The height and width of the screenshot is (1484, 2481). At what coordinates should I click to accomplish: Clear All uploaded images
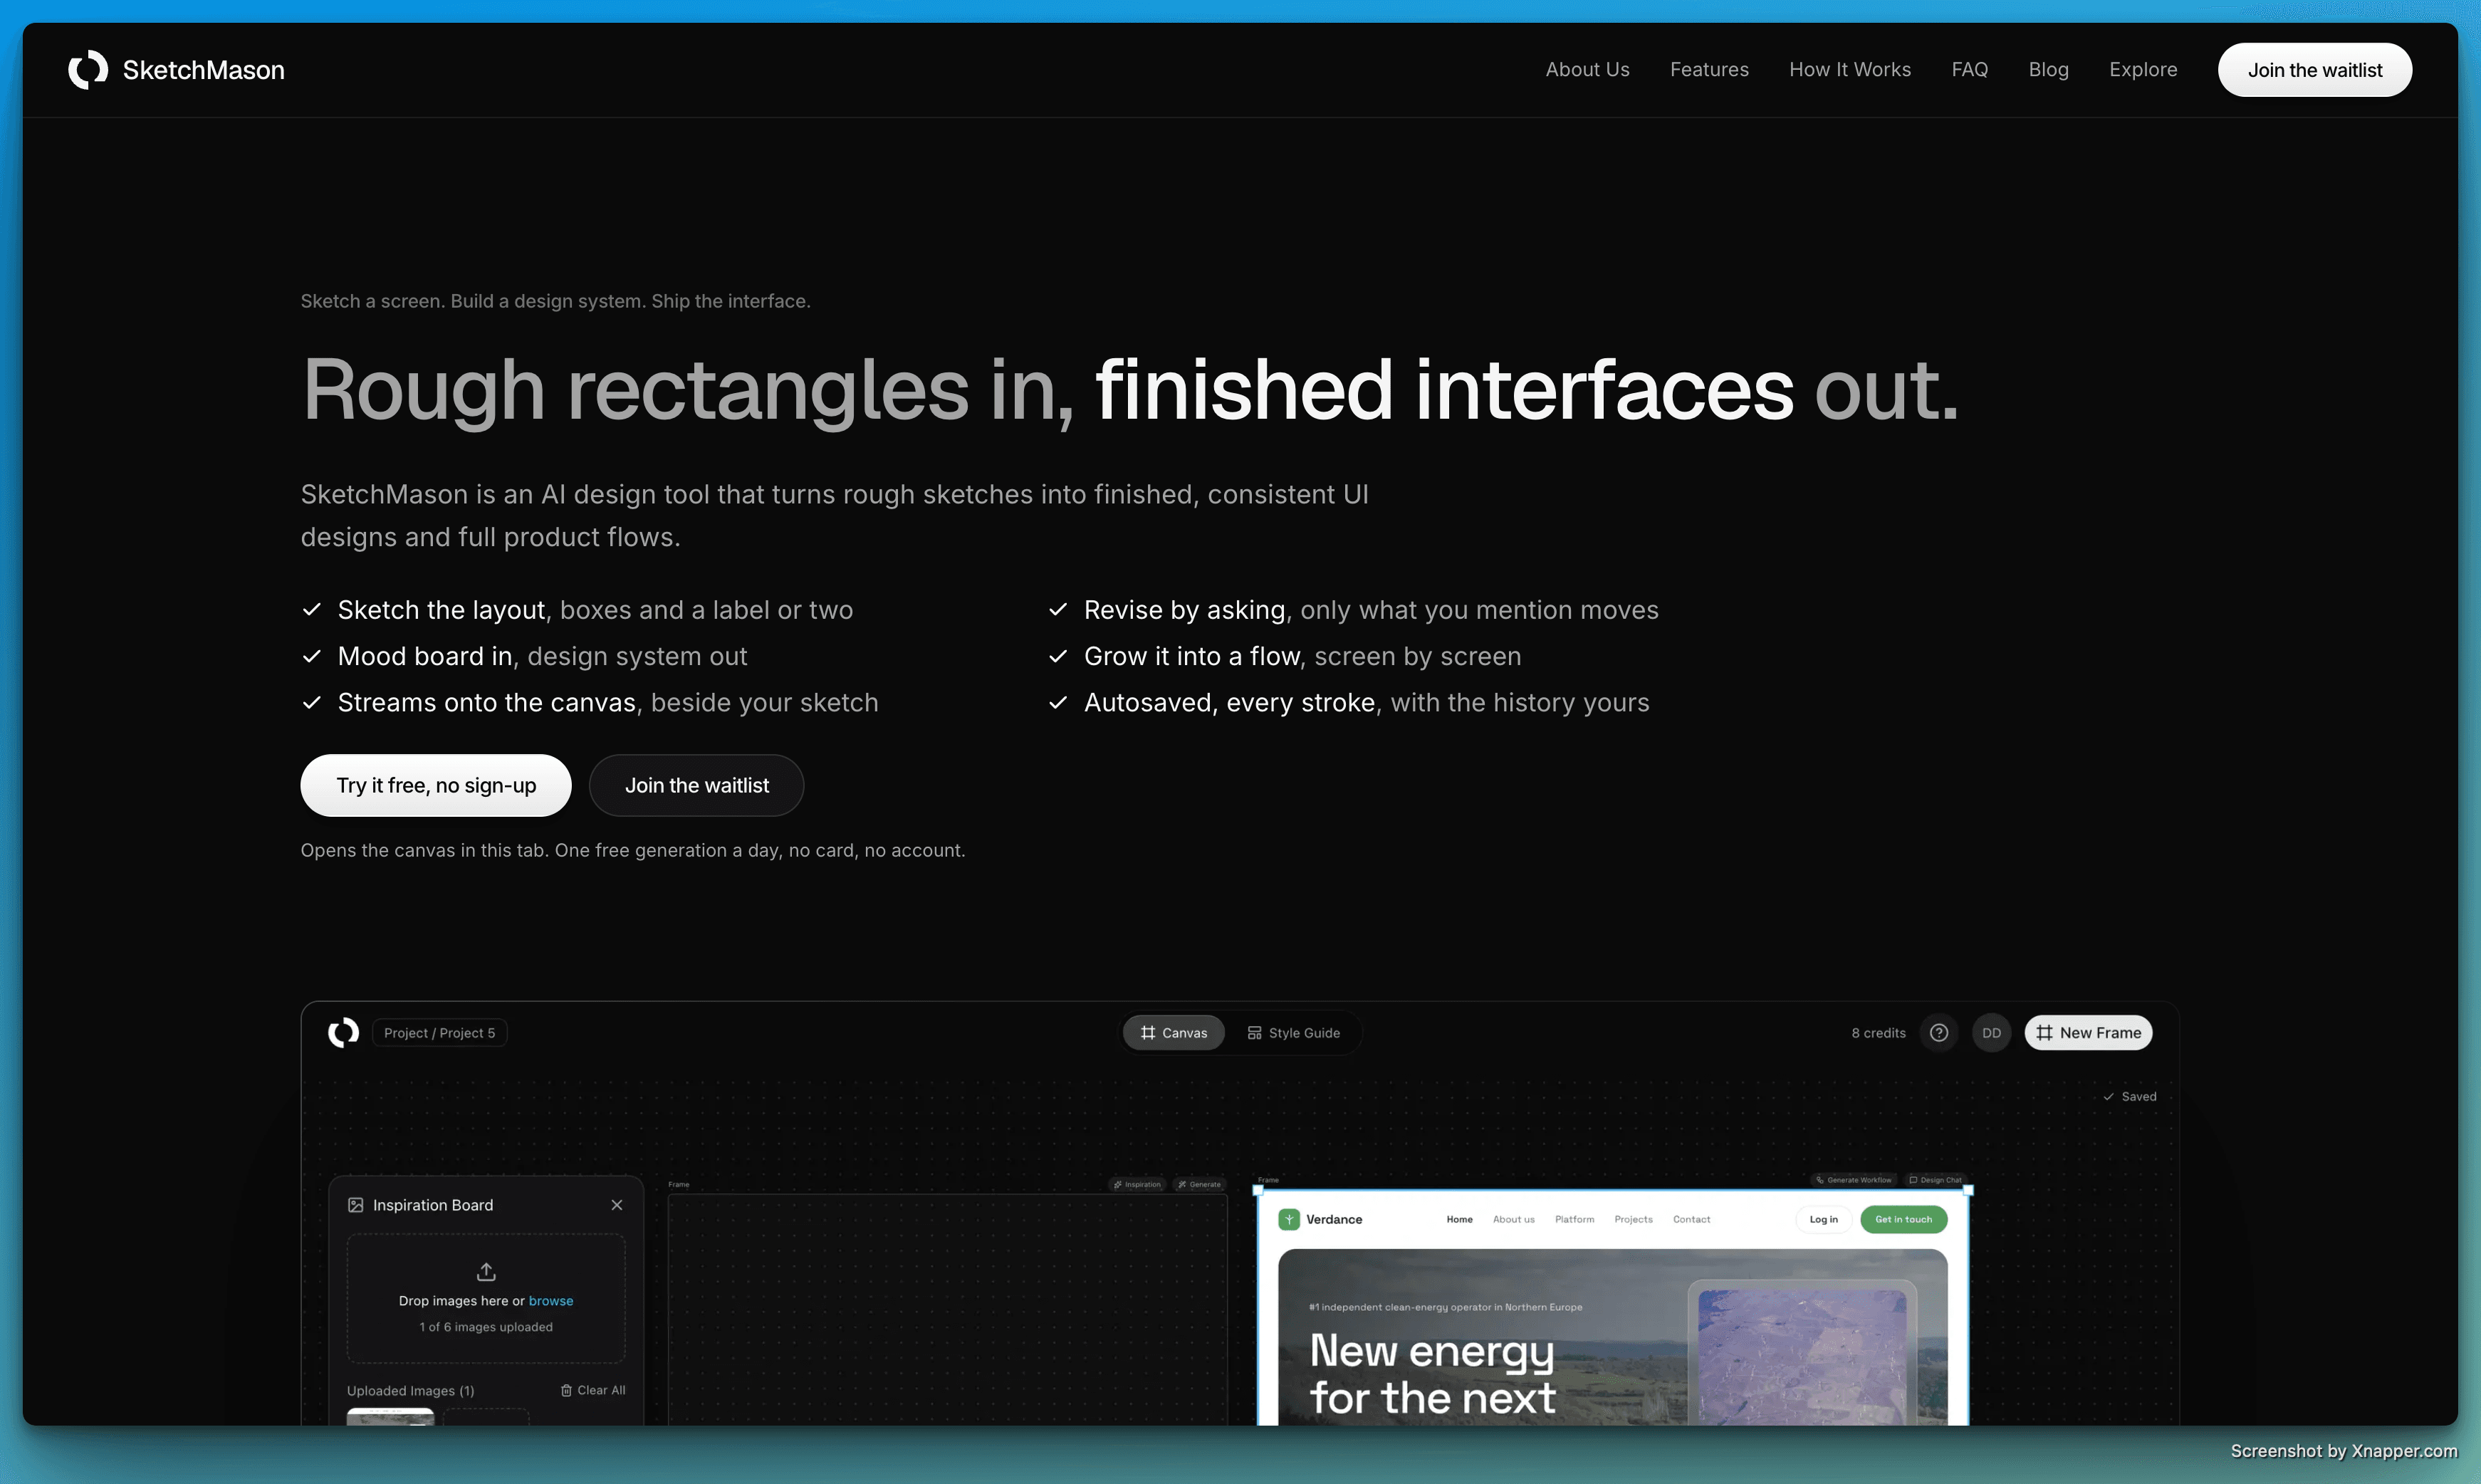tap(593, 1390)
